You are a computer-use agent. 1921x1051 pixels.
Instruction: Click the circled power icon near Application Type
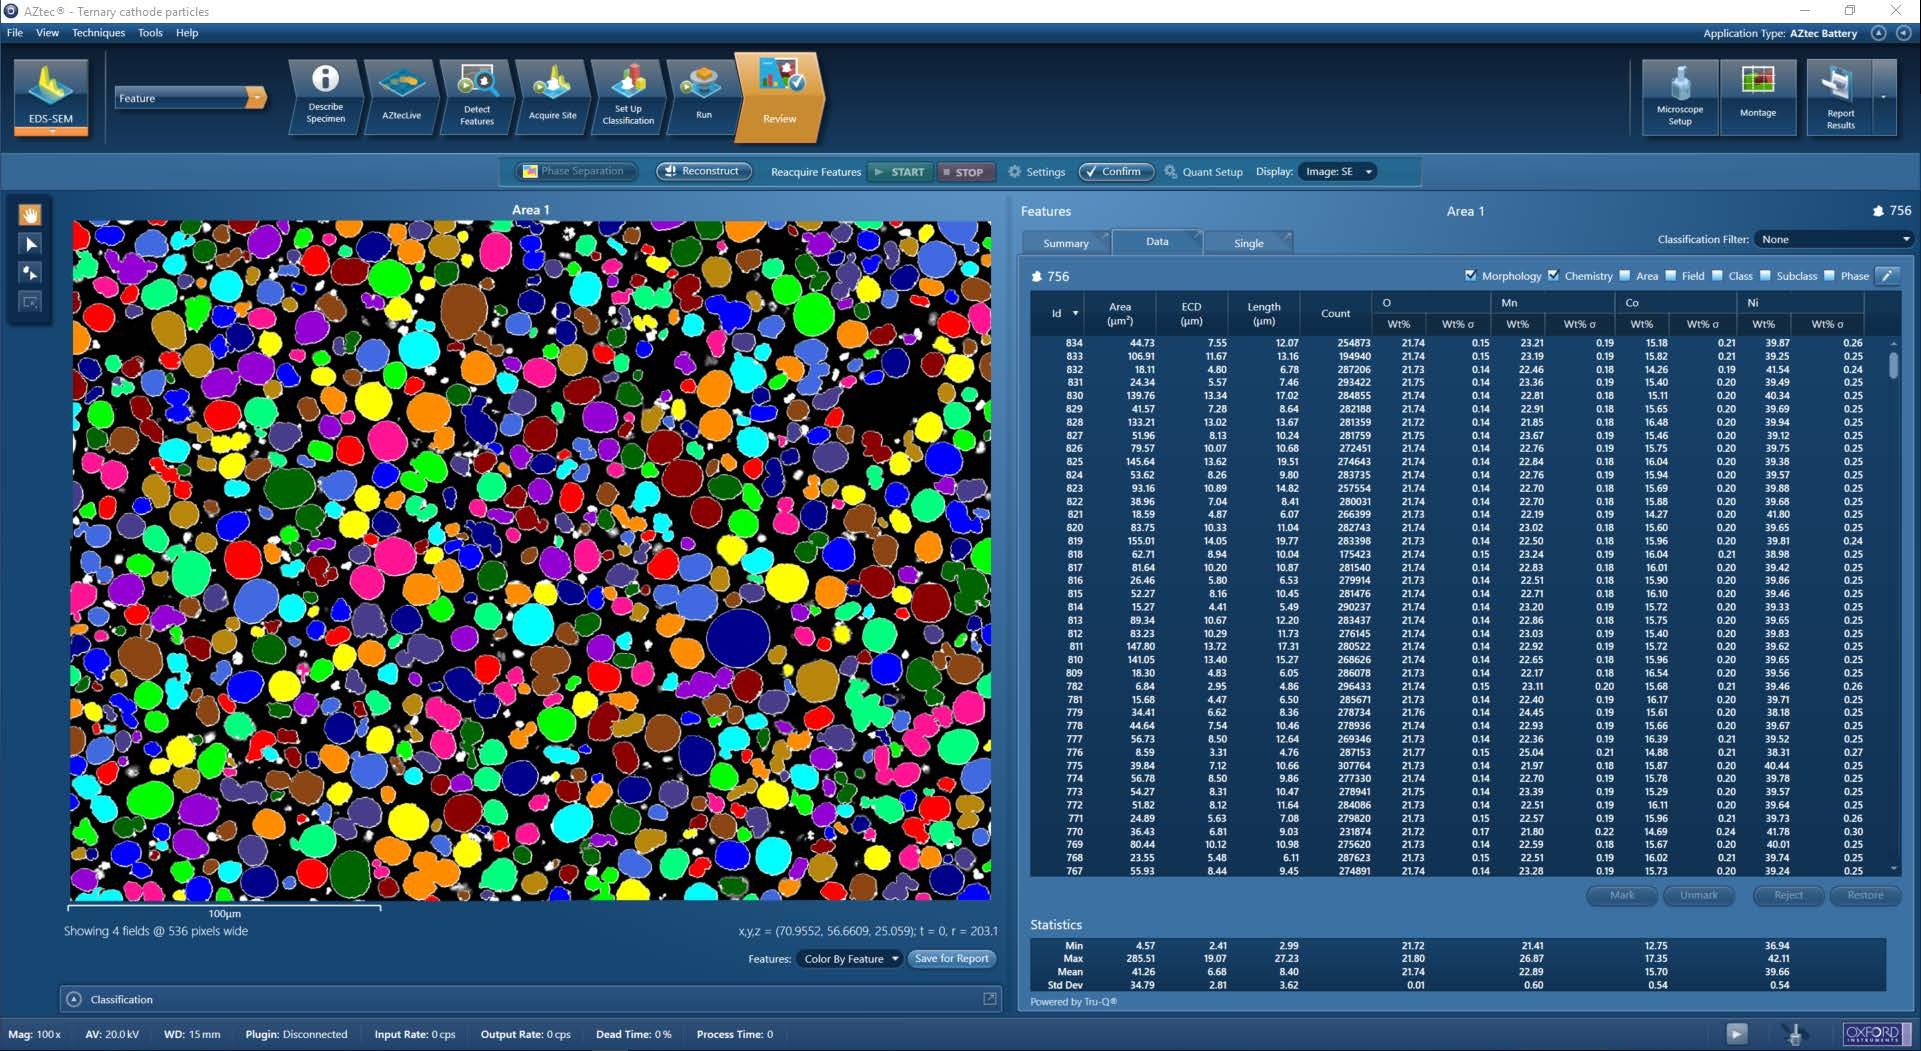point(1903,33)
